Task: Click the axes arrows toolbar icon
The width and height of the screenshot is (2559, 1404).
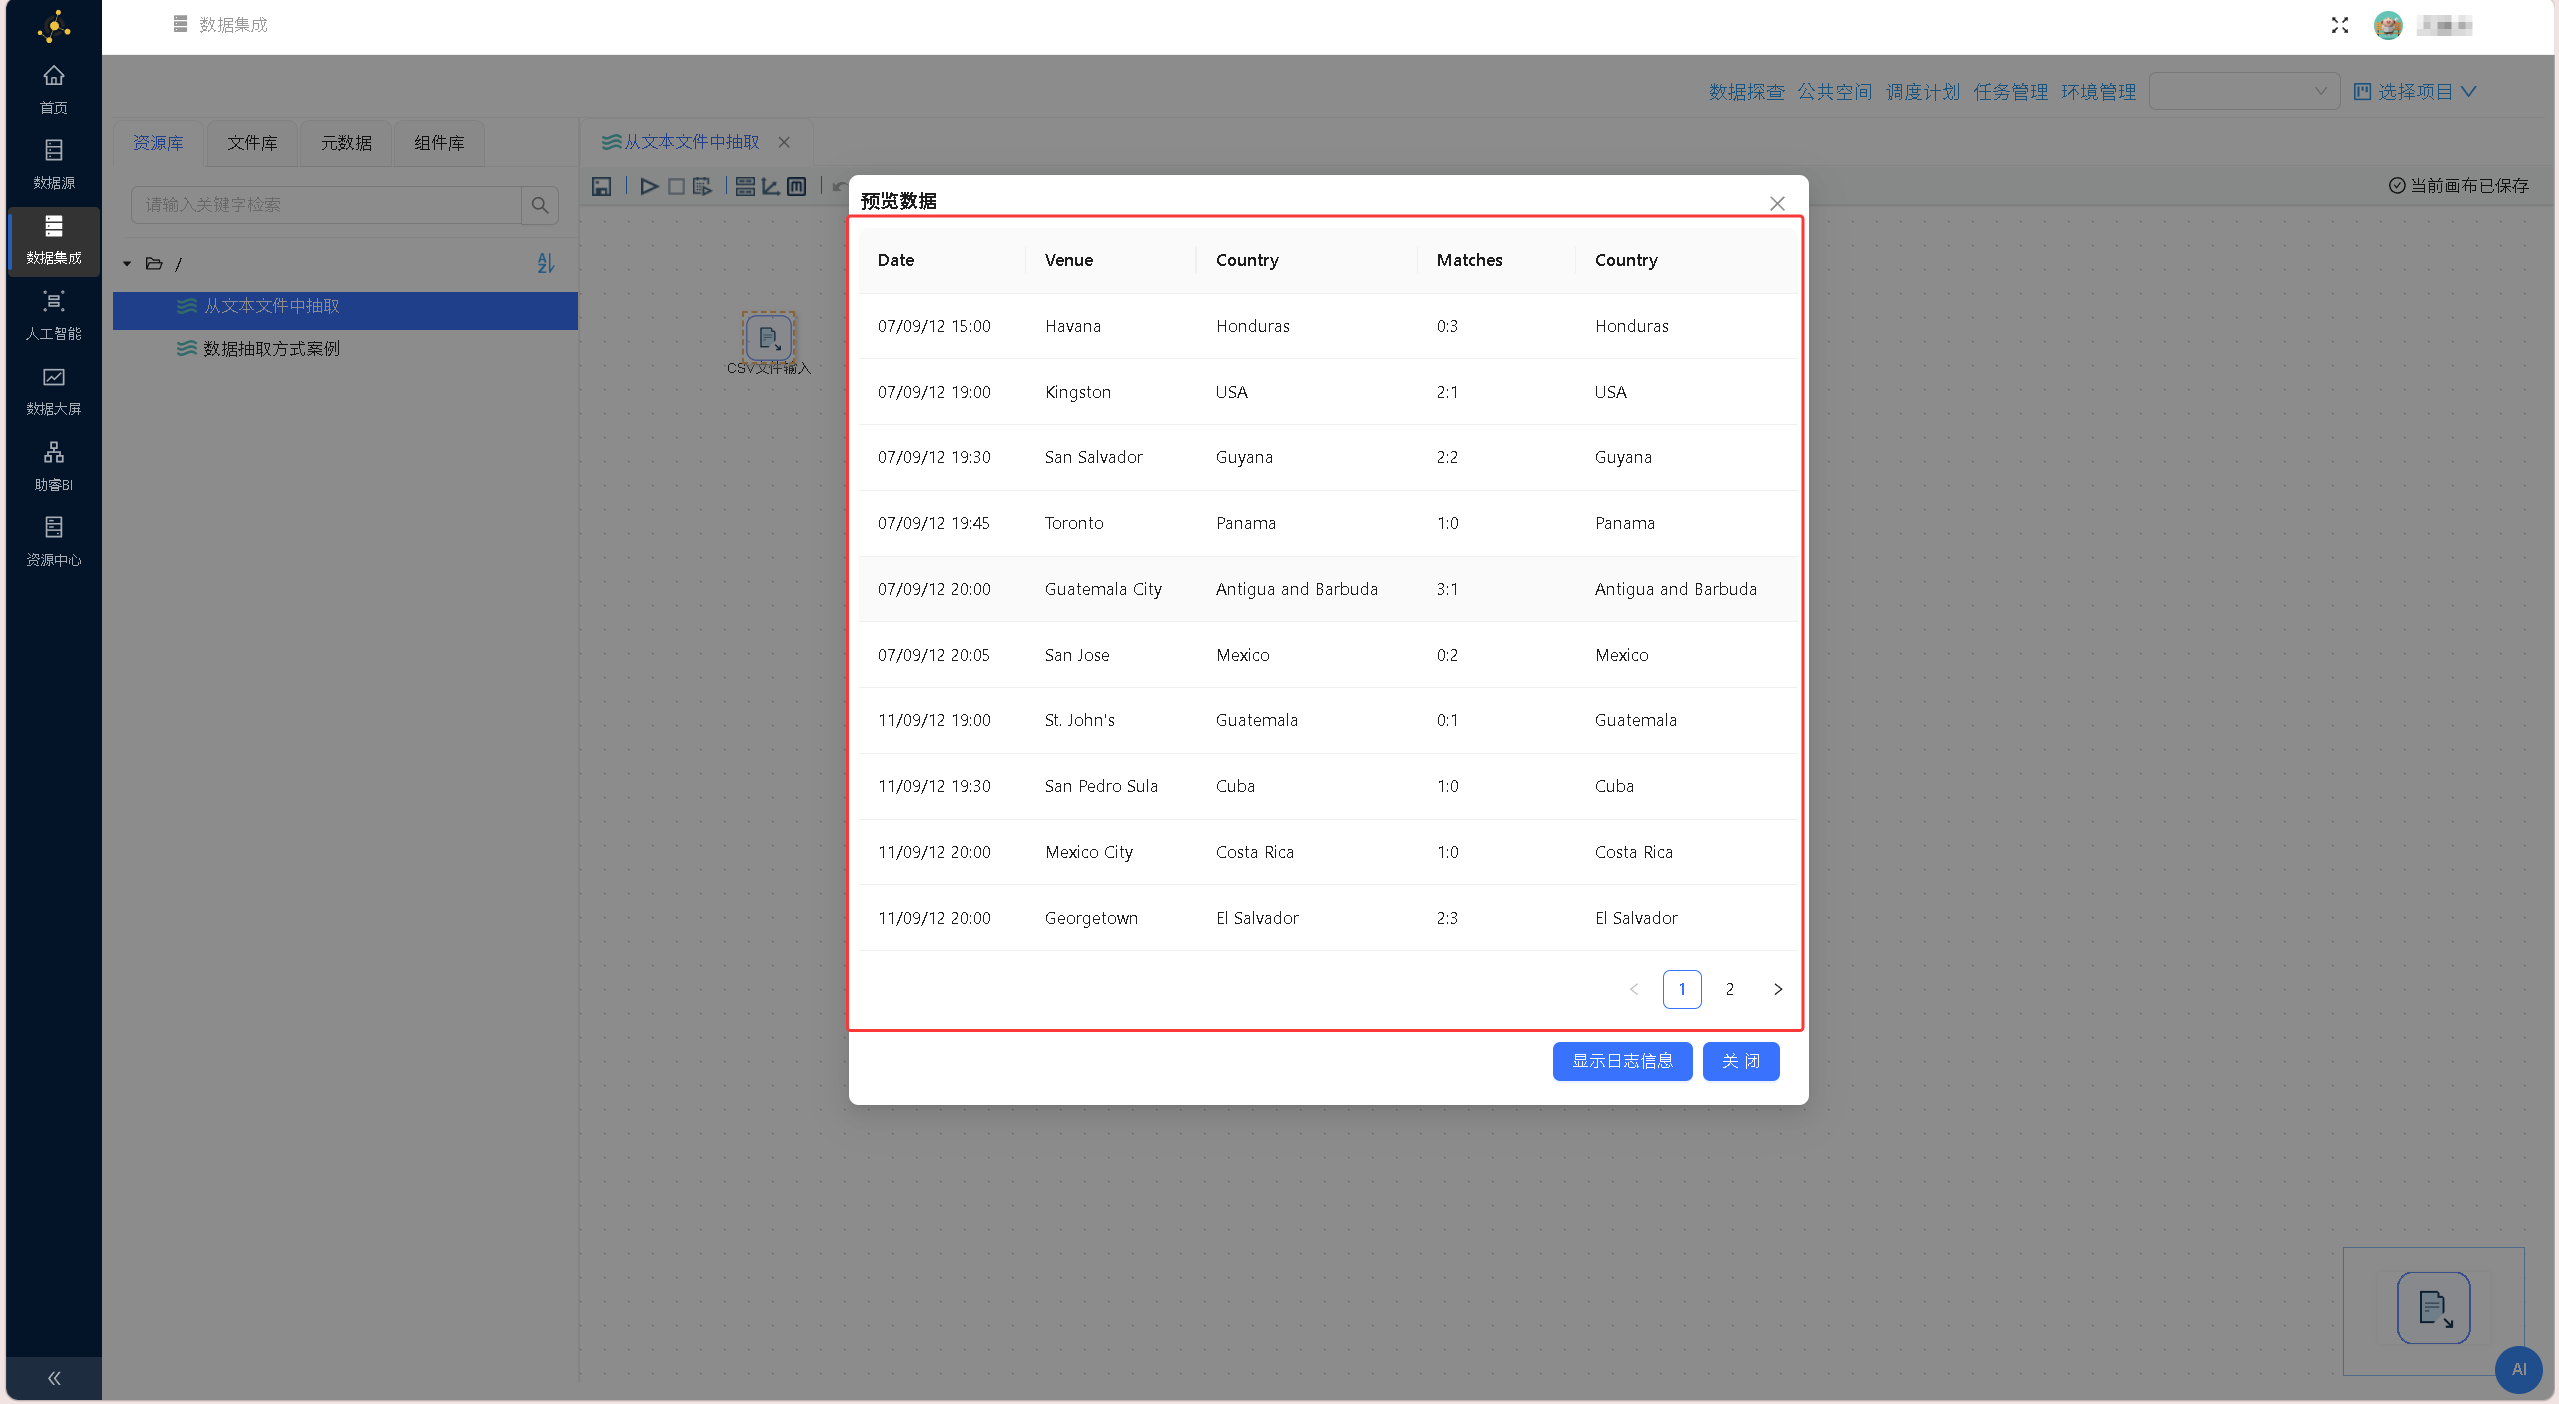Action: [770, 186]
